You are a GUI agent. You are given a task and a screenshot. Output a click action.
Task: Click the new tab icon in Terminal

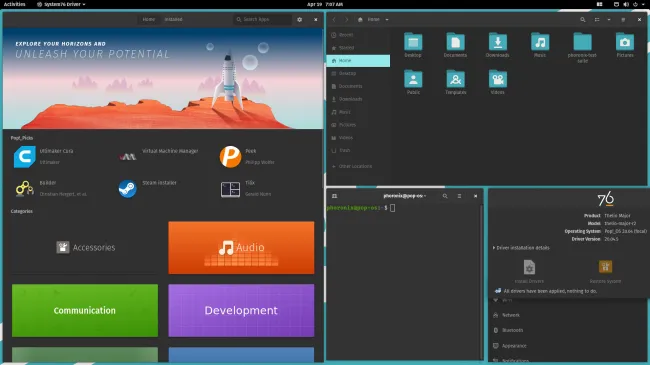(335, 196)
